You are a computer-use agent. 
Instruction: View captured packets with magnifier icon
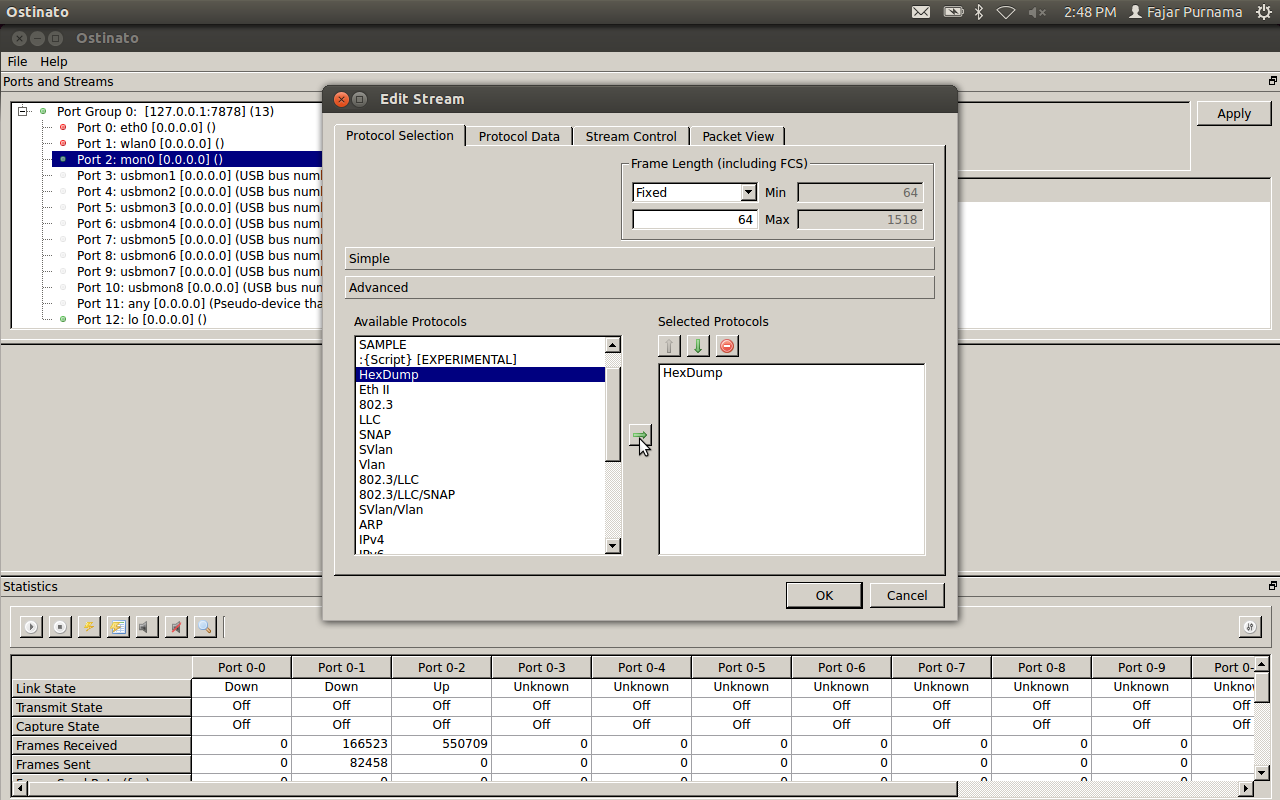pyautogui.click(x=205, y=627)
